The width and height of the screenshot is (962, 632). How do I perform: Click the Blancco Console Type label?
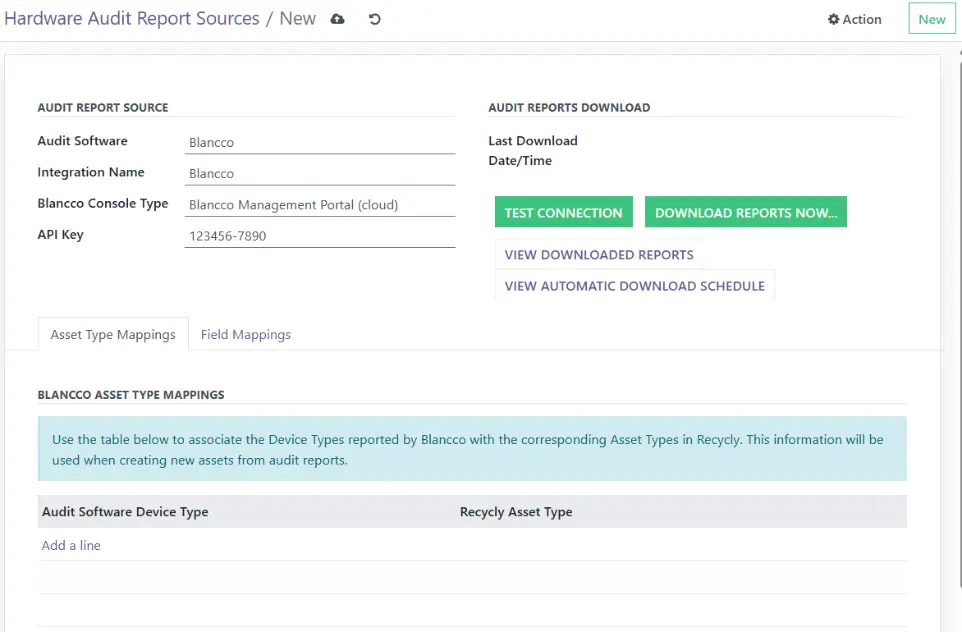pyautogui.click(x=102, y=204)
